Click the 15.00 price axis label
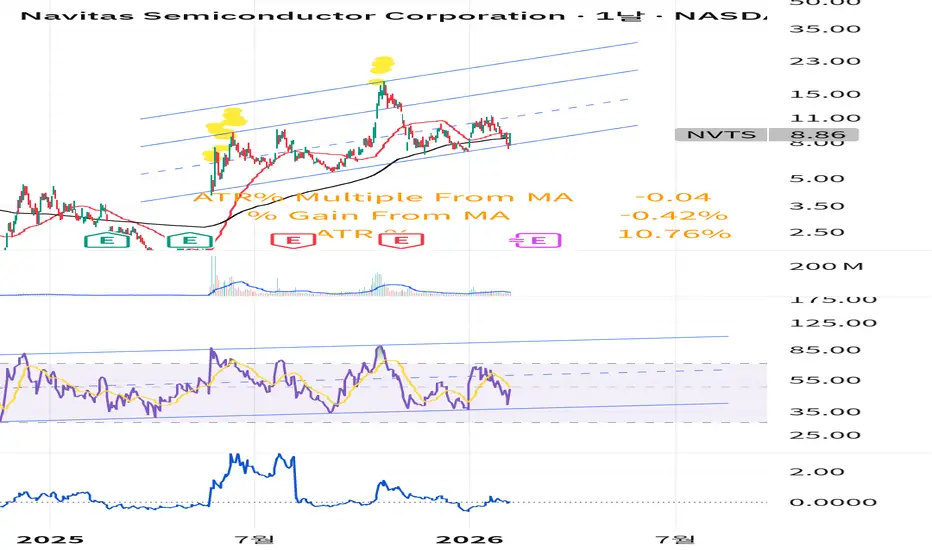This screenshot has width=932, height=550. click(825, 94)
